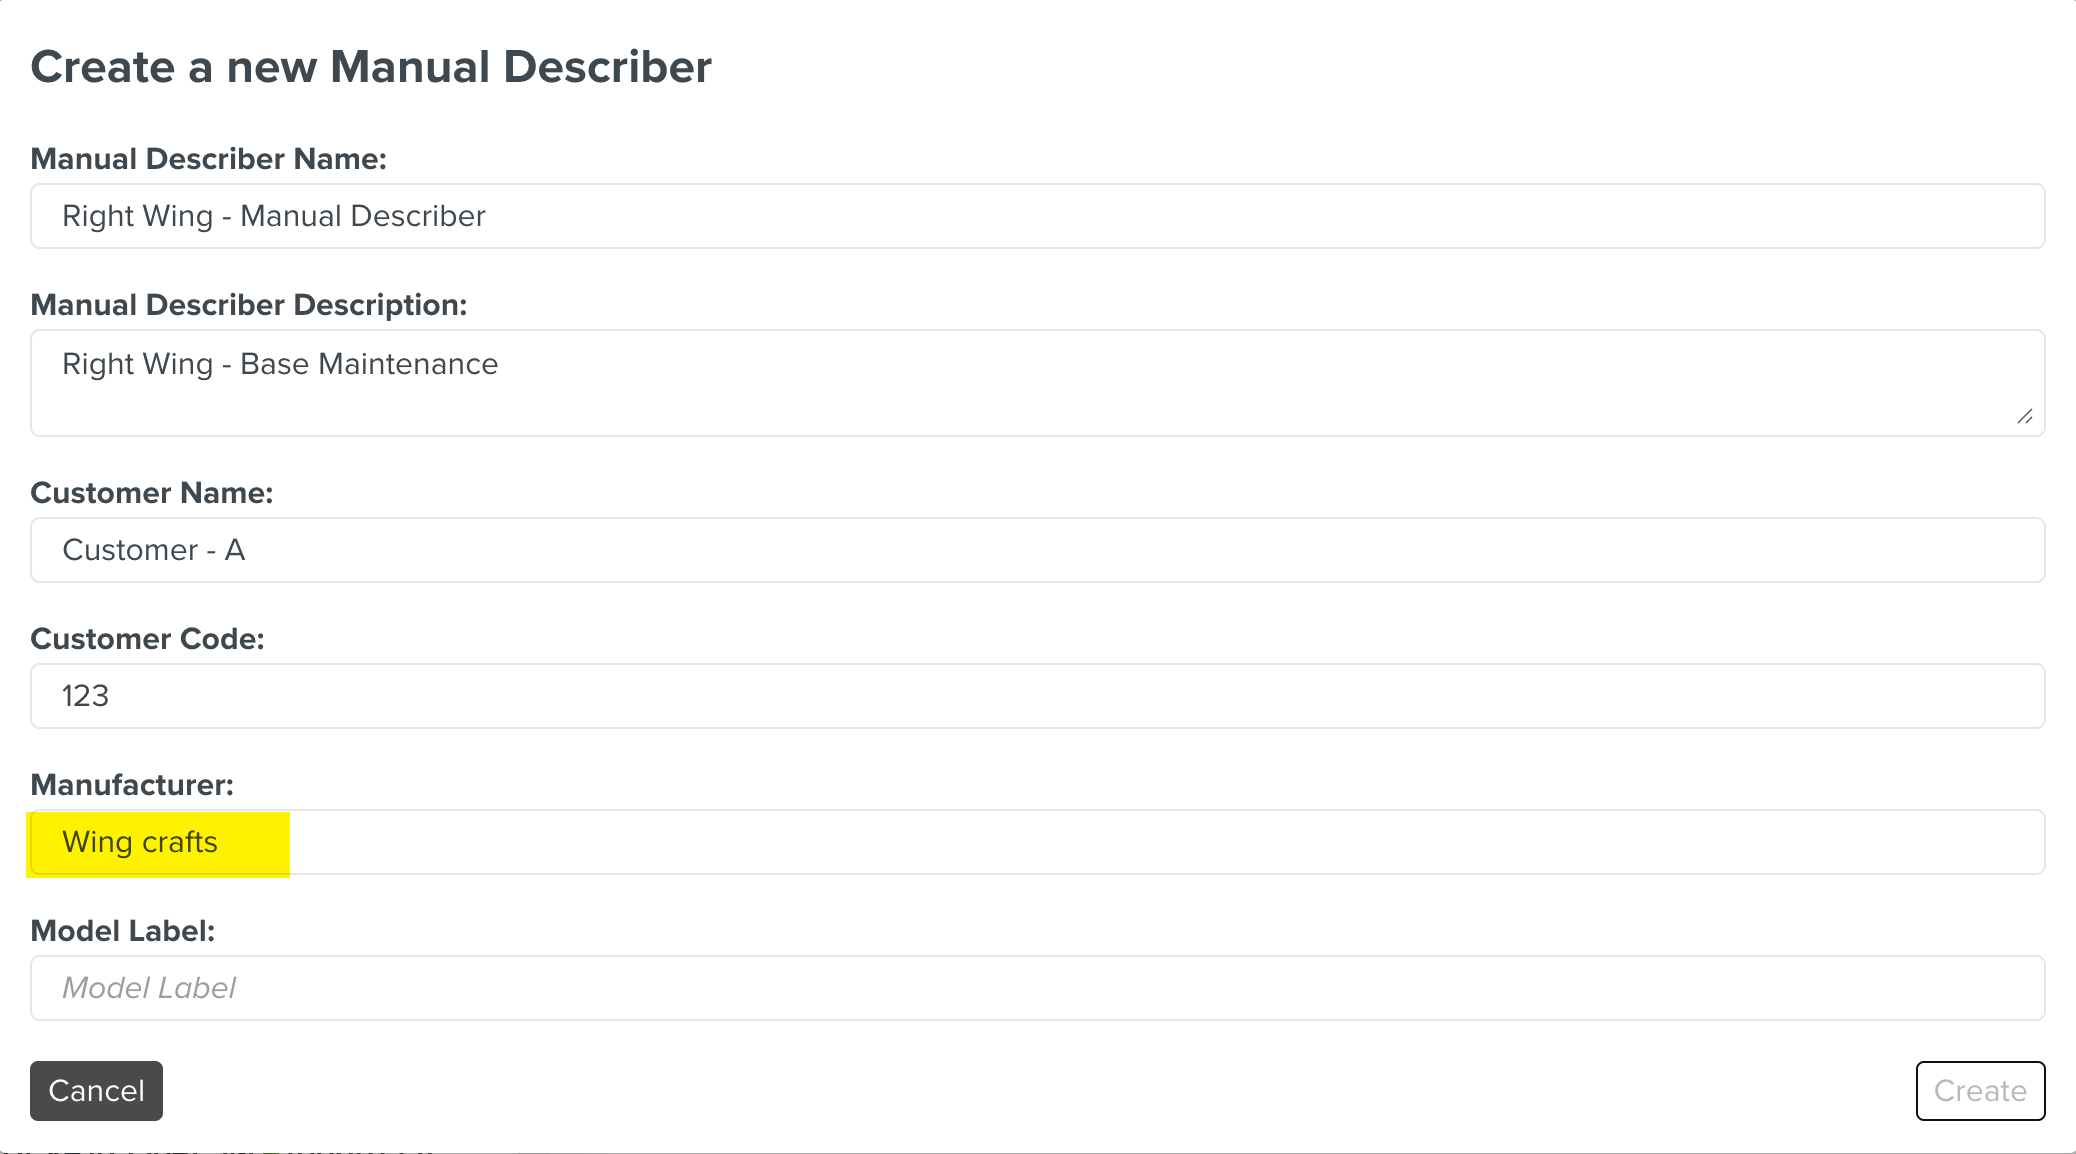Screen dimensions: 2076x1154
Task: Click the Manual Describer Name input field
Action: [1037, 216]
